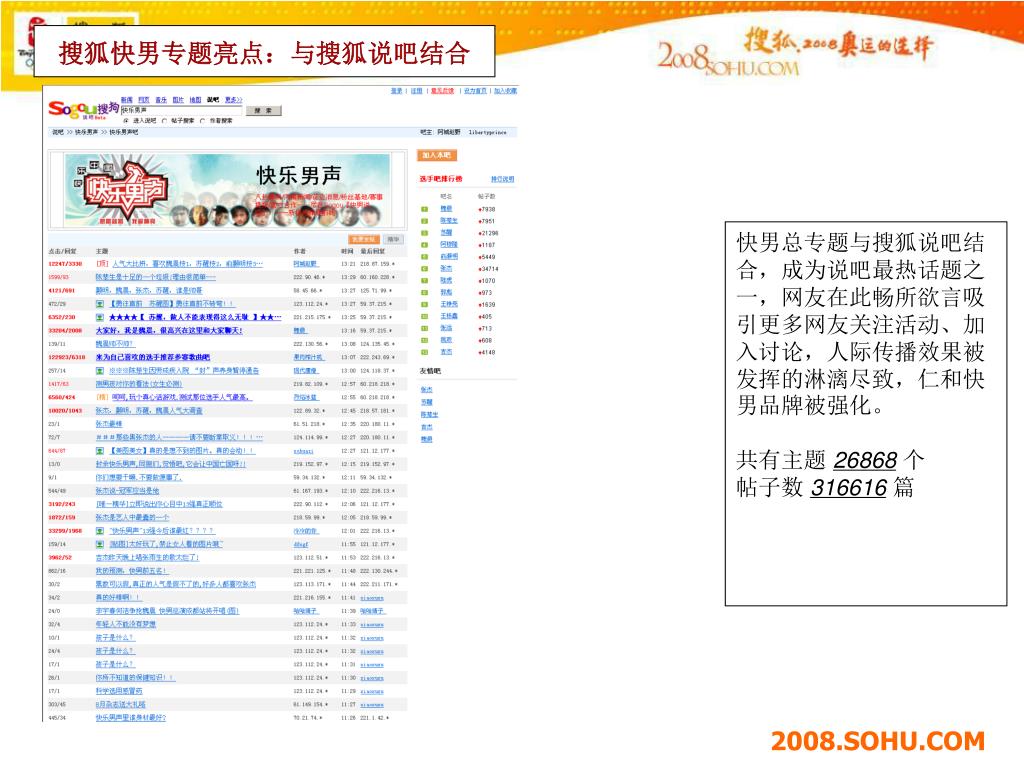This screenshot has height=768, width=1024.
Task: Switch to the 网页 search tab
Action: [x=144, y=100]
